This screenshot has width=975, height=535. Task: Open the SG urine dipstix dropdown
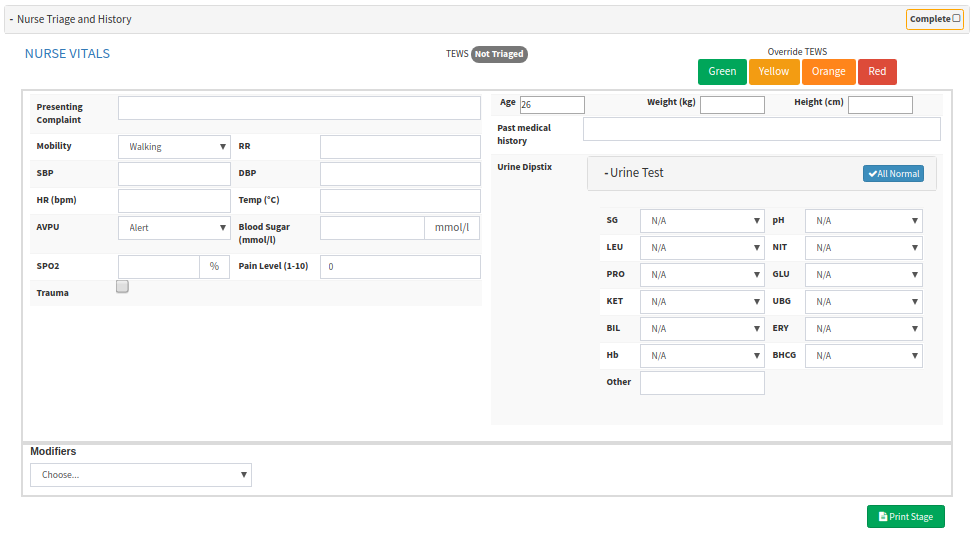click(702, 221)
